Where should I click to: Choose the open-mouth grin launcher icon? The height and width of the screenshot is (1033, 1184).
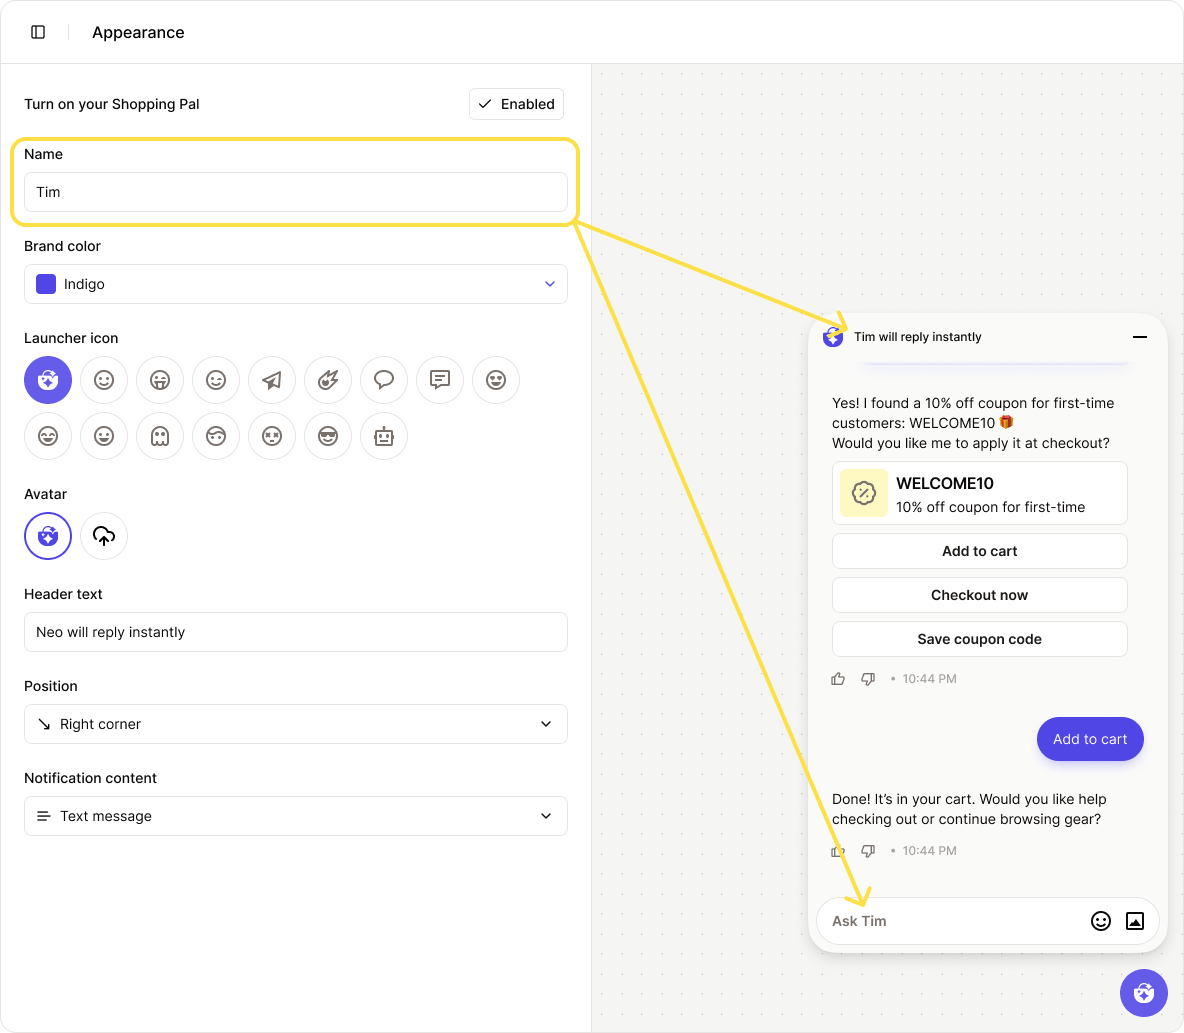point(104,436)
